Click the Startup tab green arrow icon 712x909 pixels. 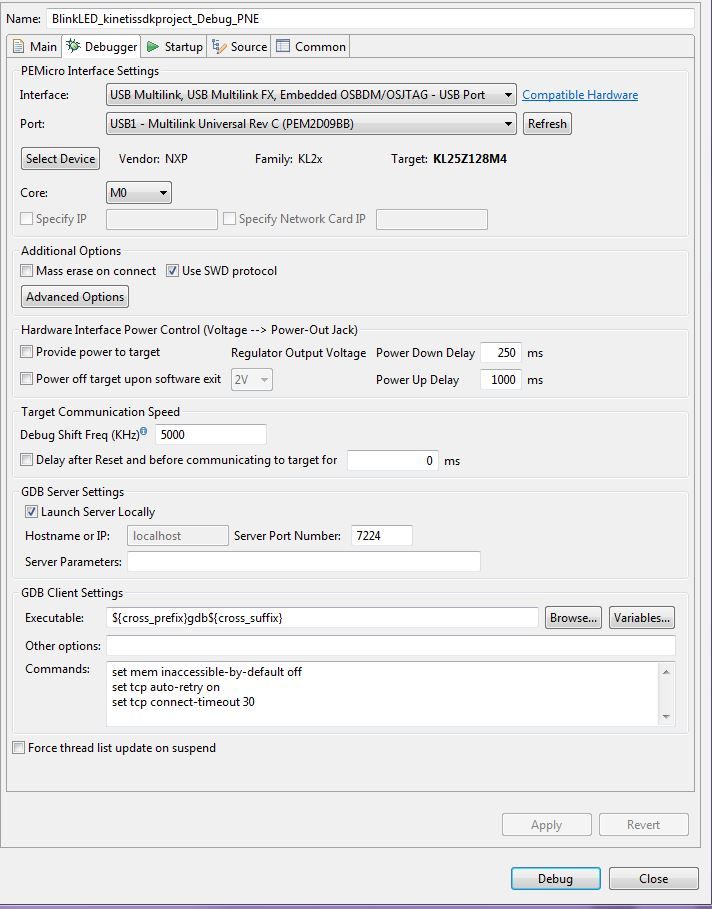152,46
